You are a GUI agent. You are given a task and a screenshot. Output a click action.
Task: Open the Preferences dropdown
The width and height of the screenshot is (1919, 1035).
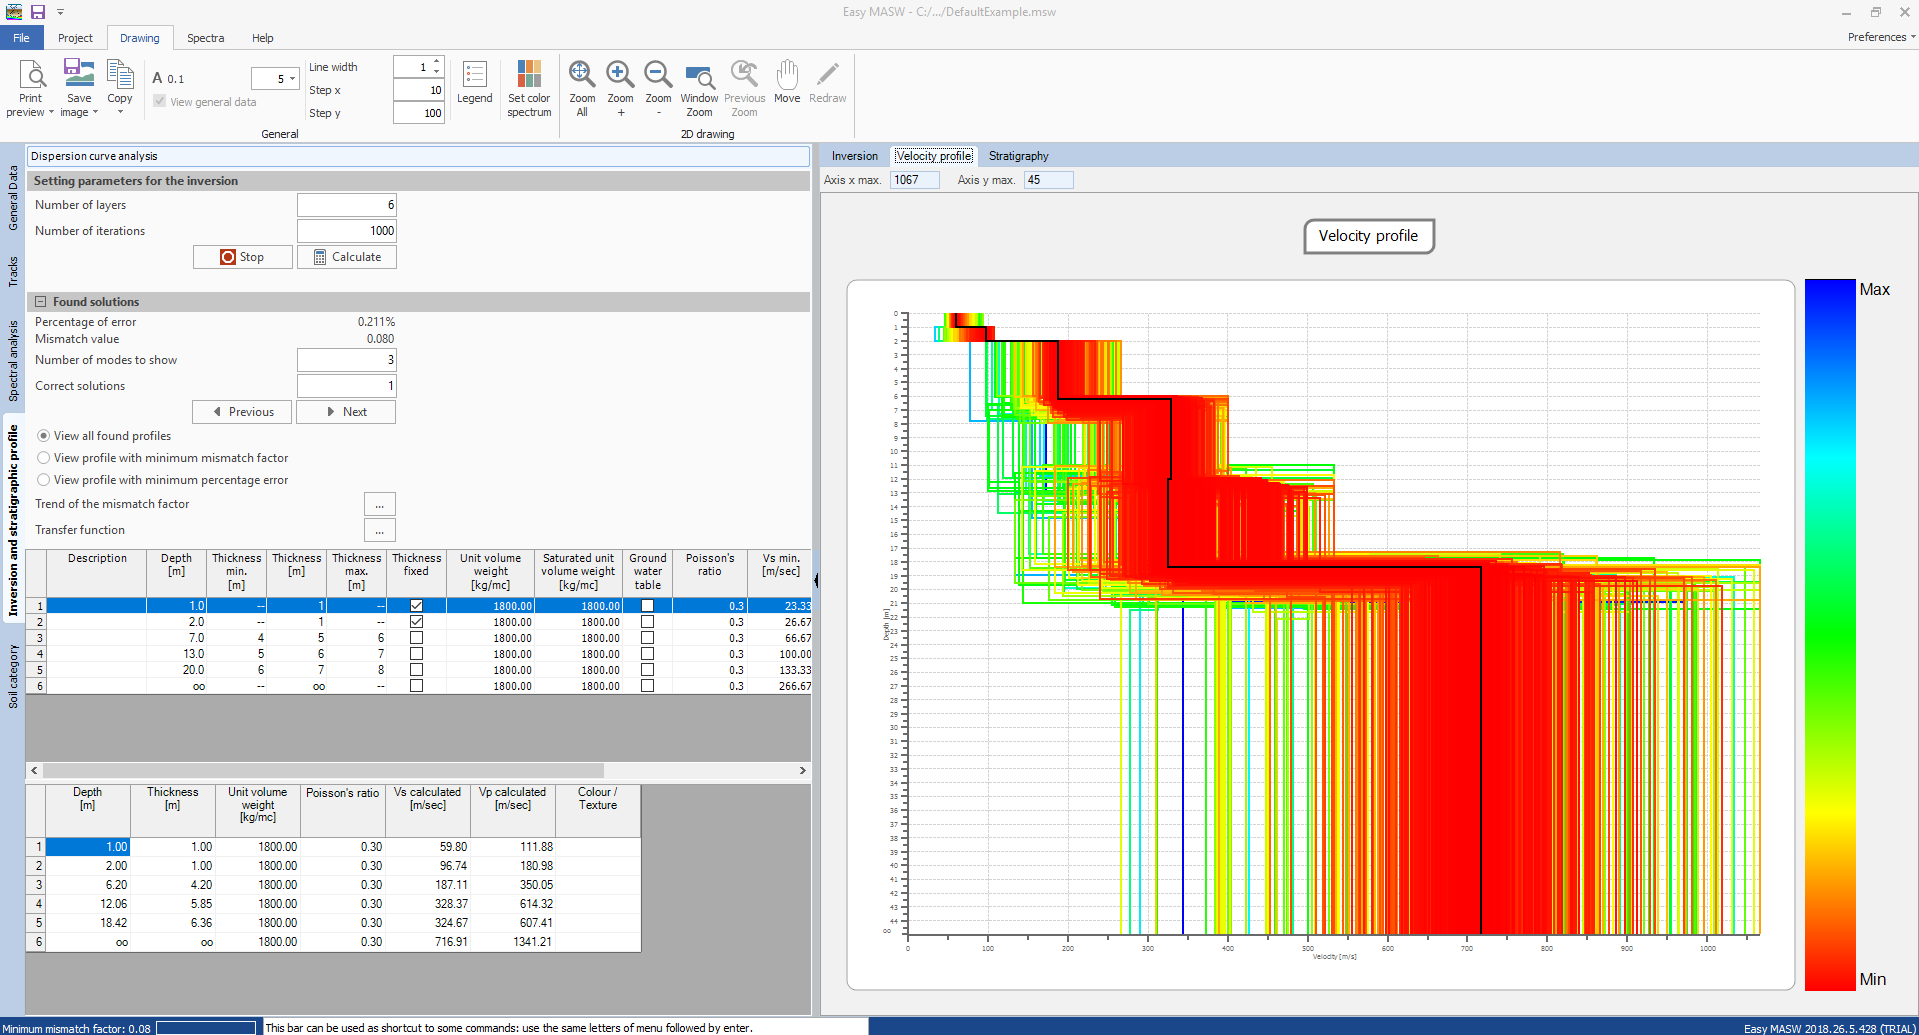1881,37
